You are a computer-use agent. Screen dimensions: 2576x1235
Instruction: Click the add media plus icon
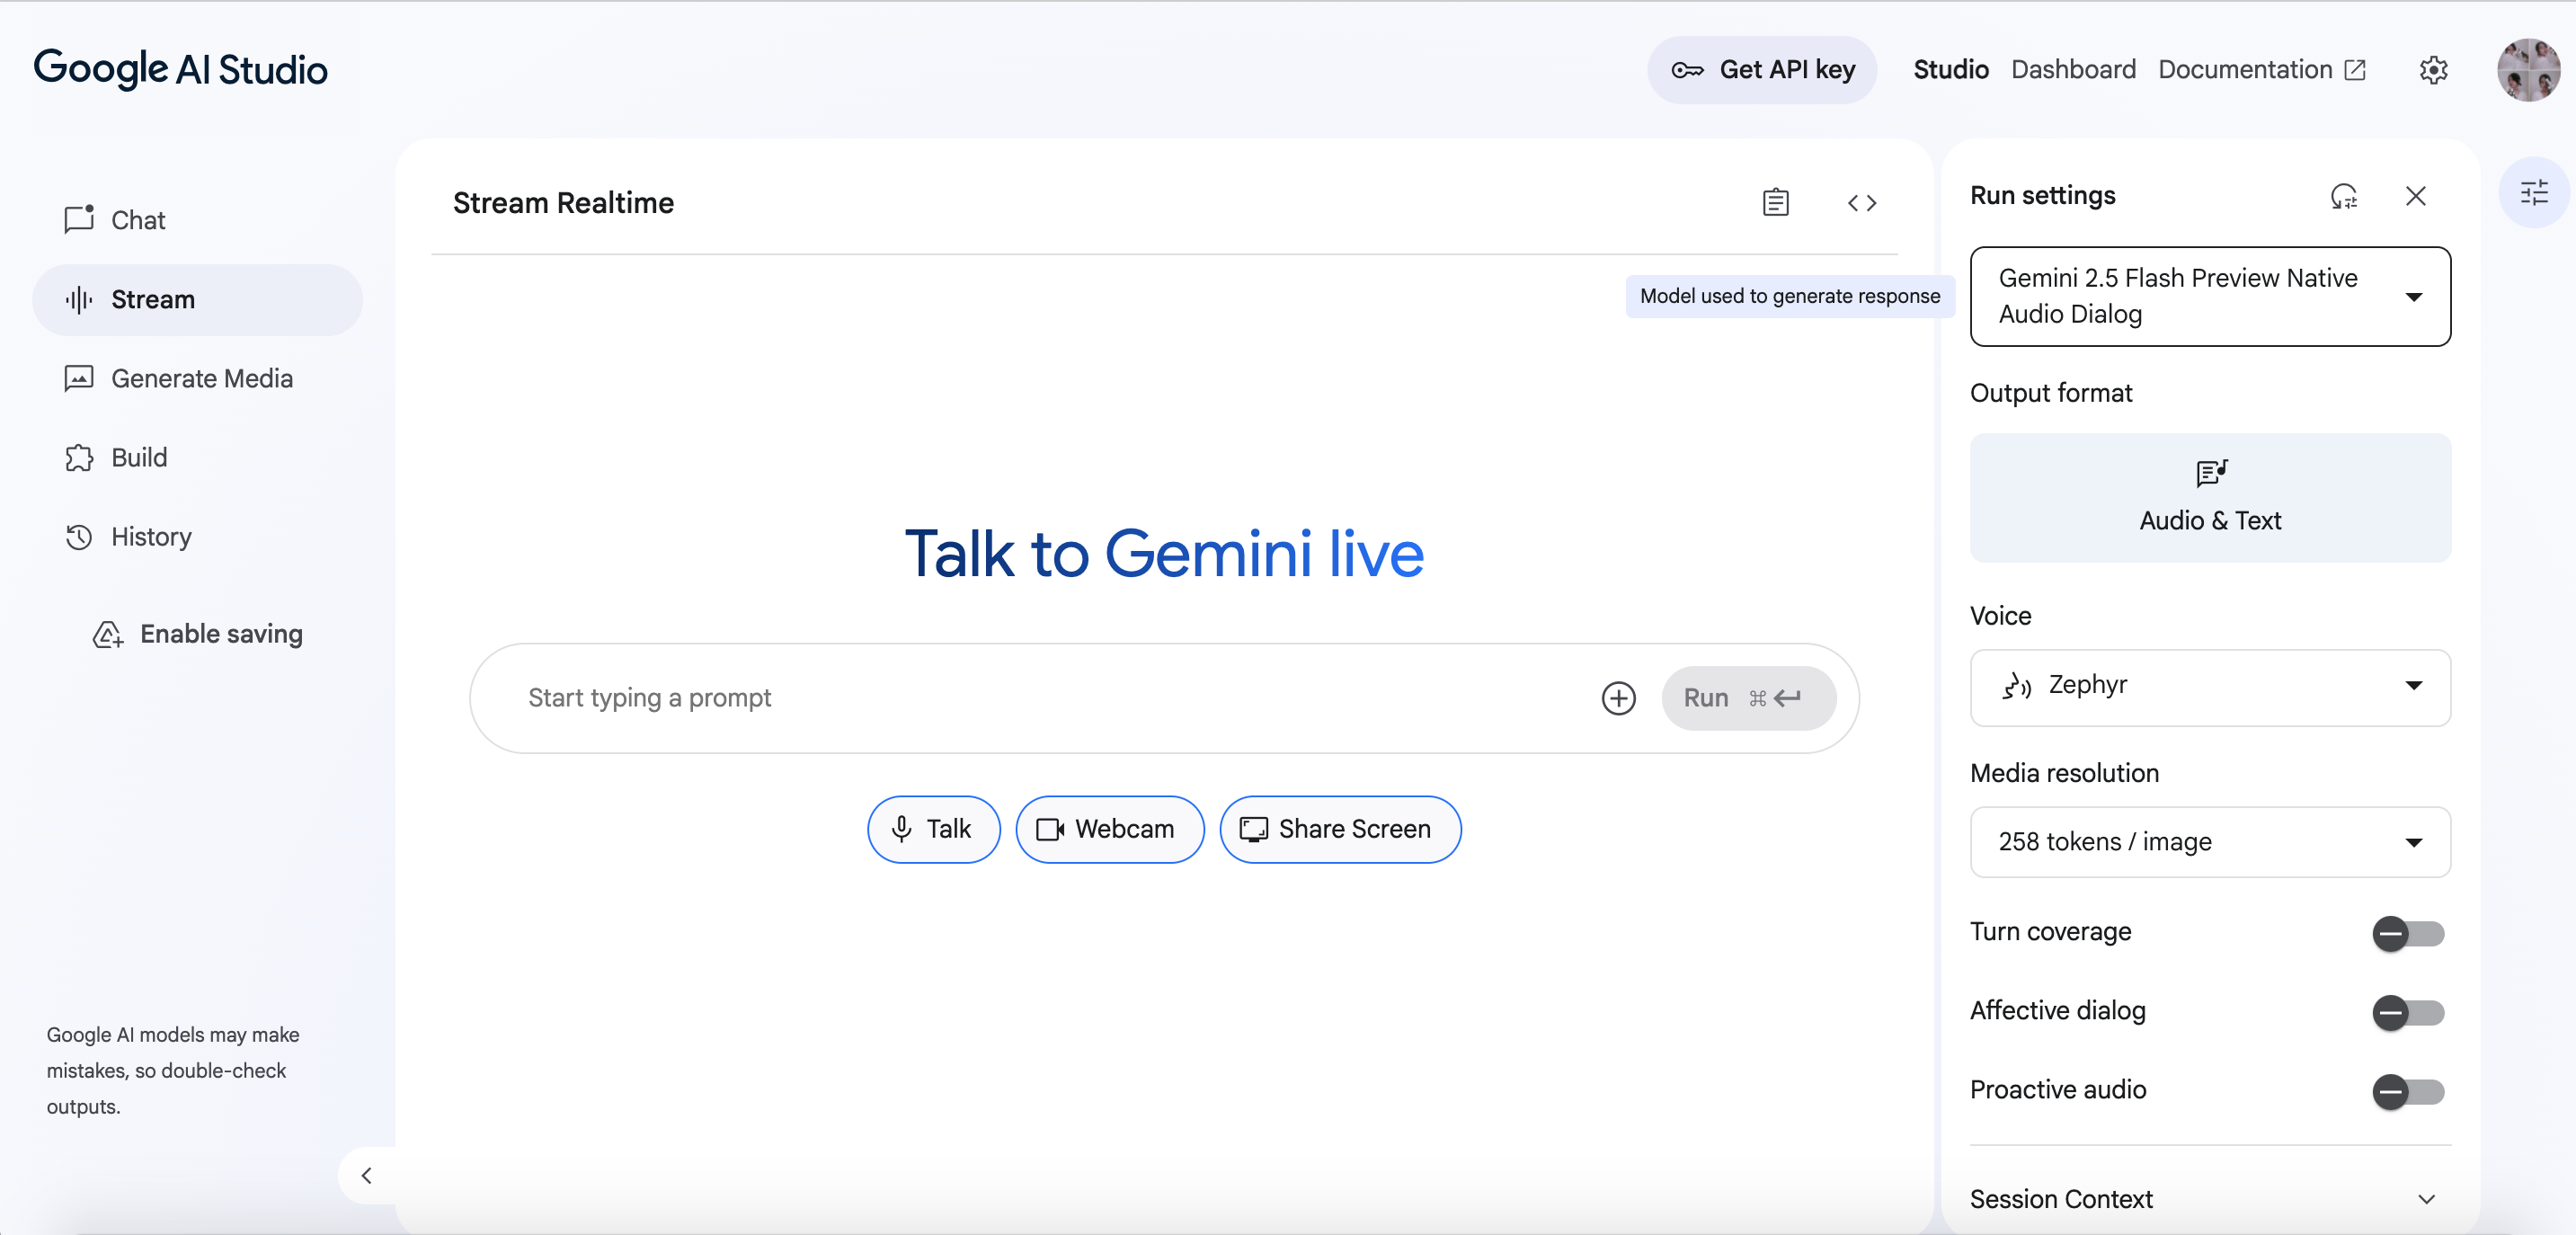[x=1618, y=698]
